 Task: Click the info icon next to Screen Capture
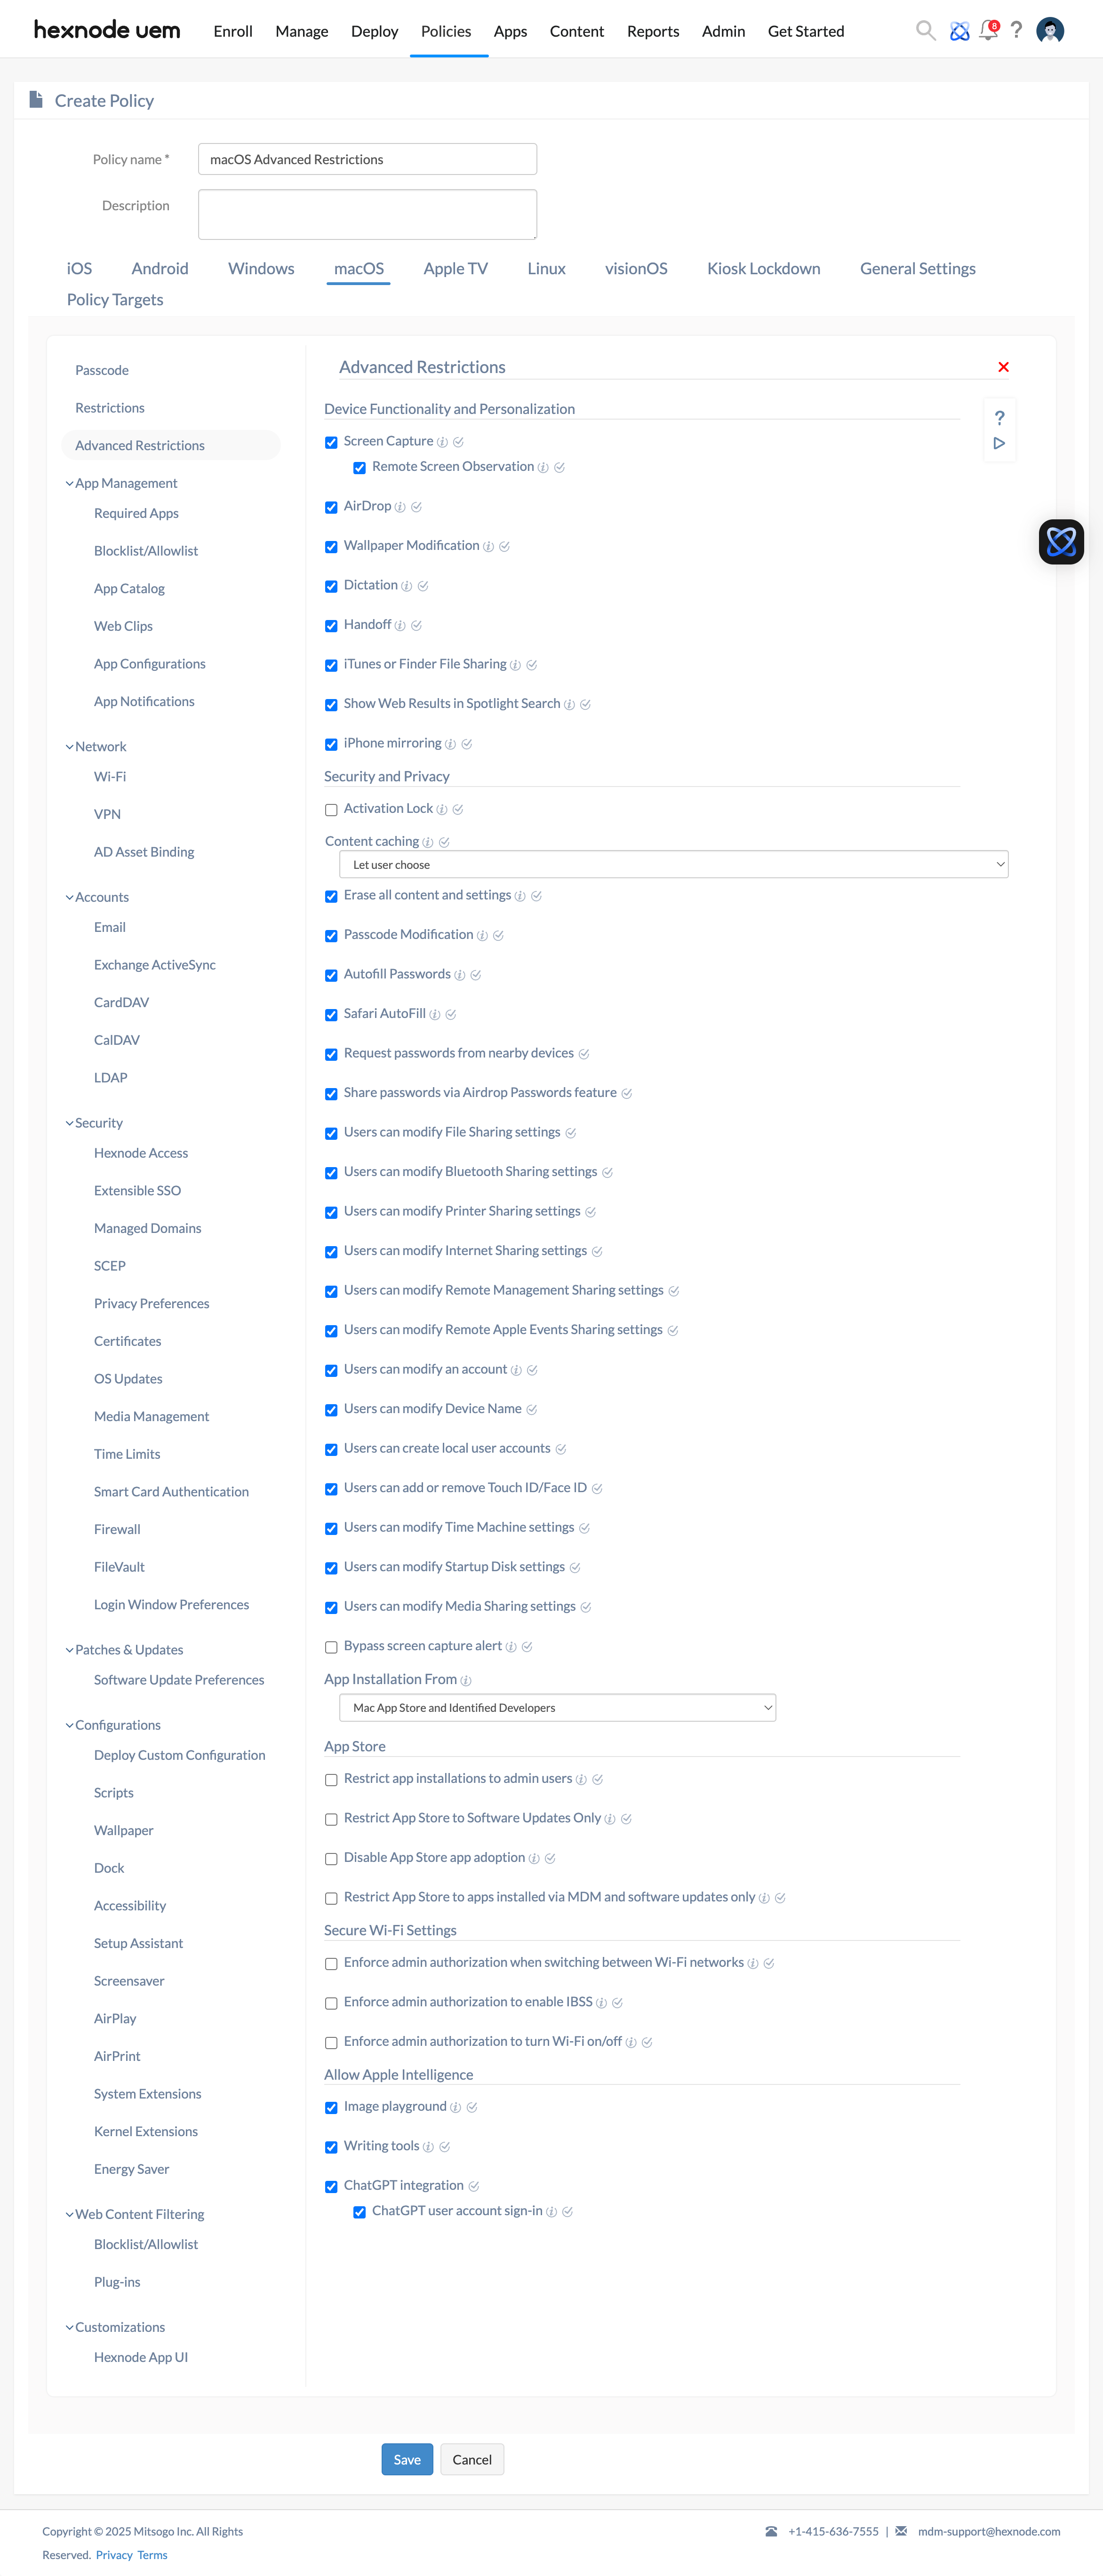(x=442, y=442)
